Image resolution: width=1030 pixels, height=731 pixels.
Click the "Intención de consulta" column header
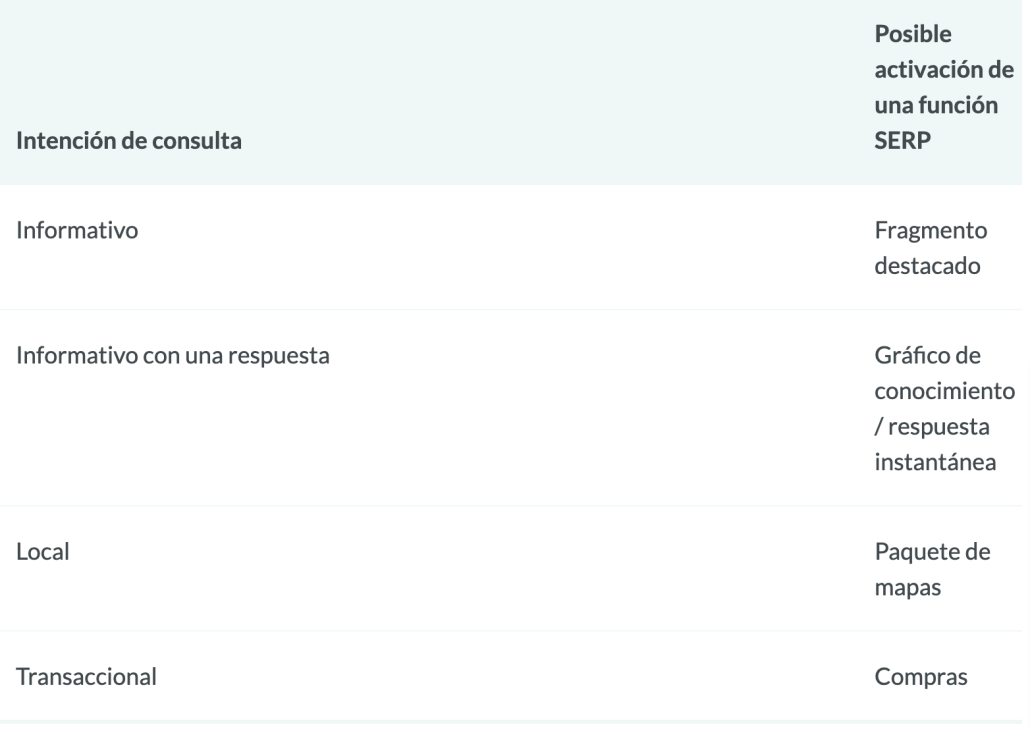point(129,142)
